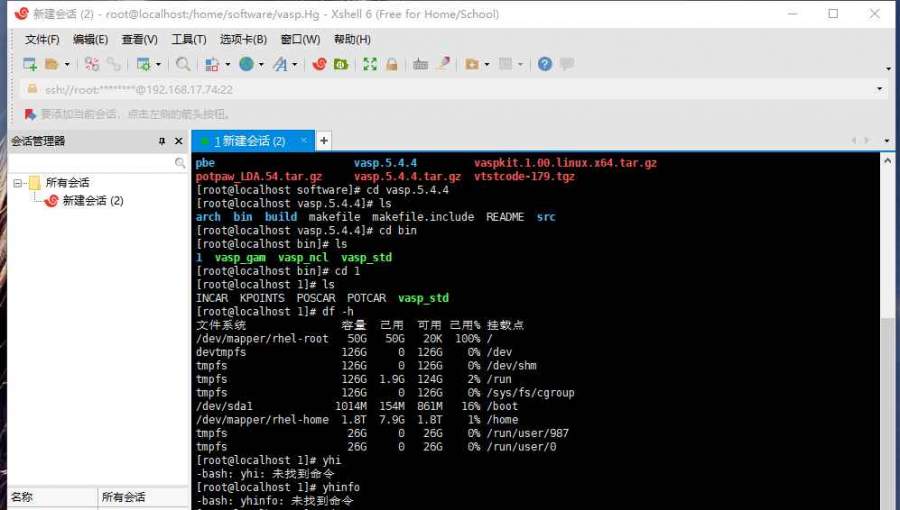This screenshot has height=510, width=900.
Task: Launch Xftp with the red swirl icon
Action: (320, 64)
